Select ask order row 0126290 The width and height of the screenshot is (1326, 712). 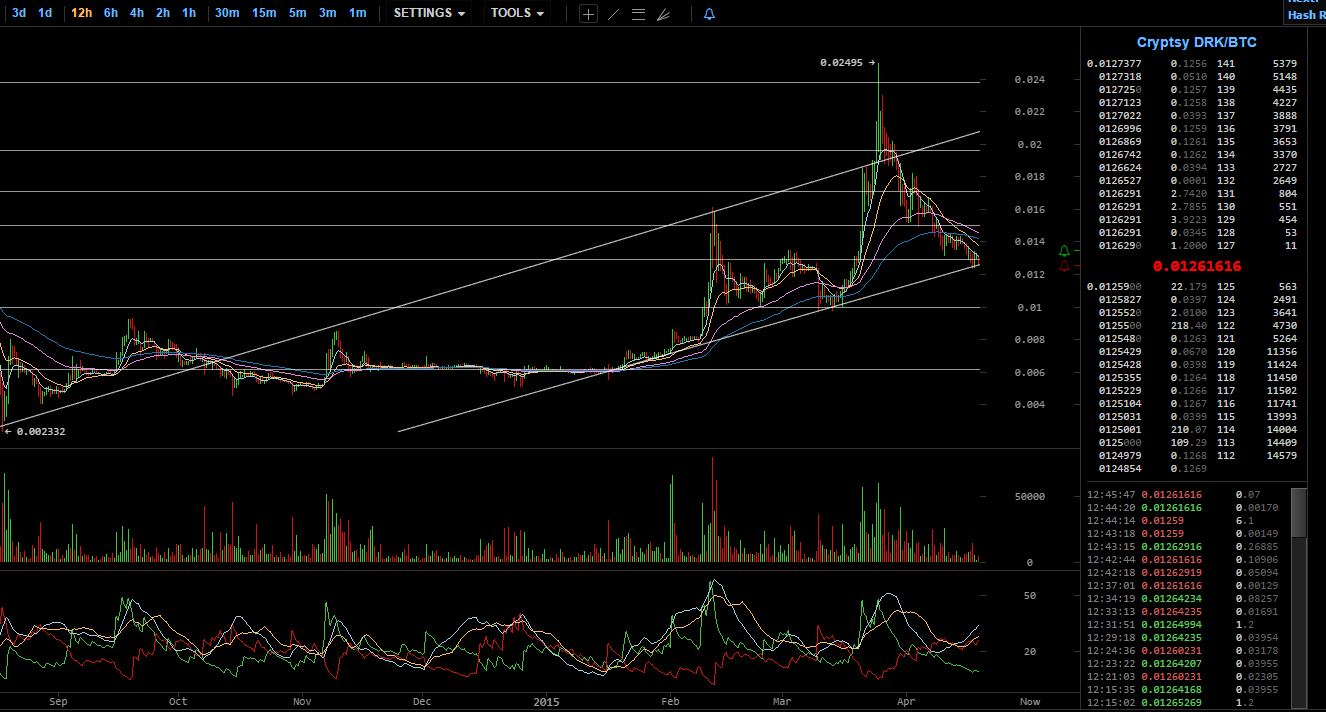[x=1192, y=246]
